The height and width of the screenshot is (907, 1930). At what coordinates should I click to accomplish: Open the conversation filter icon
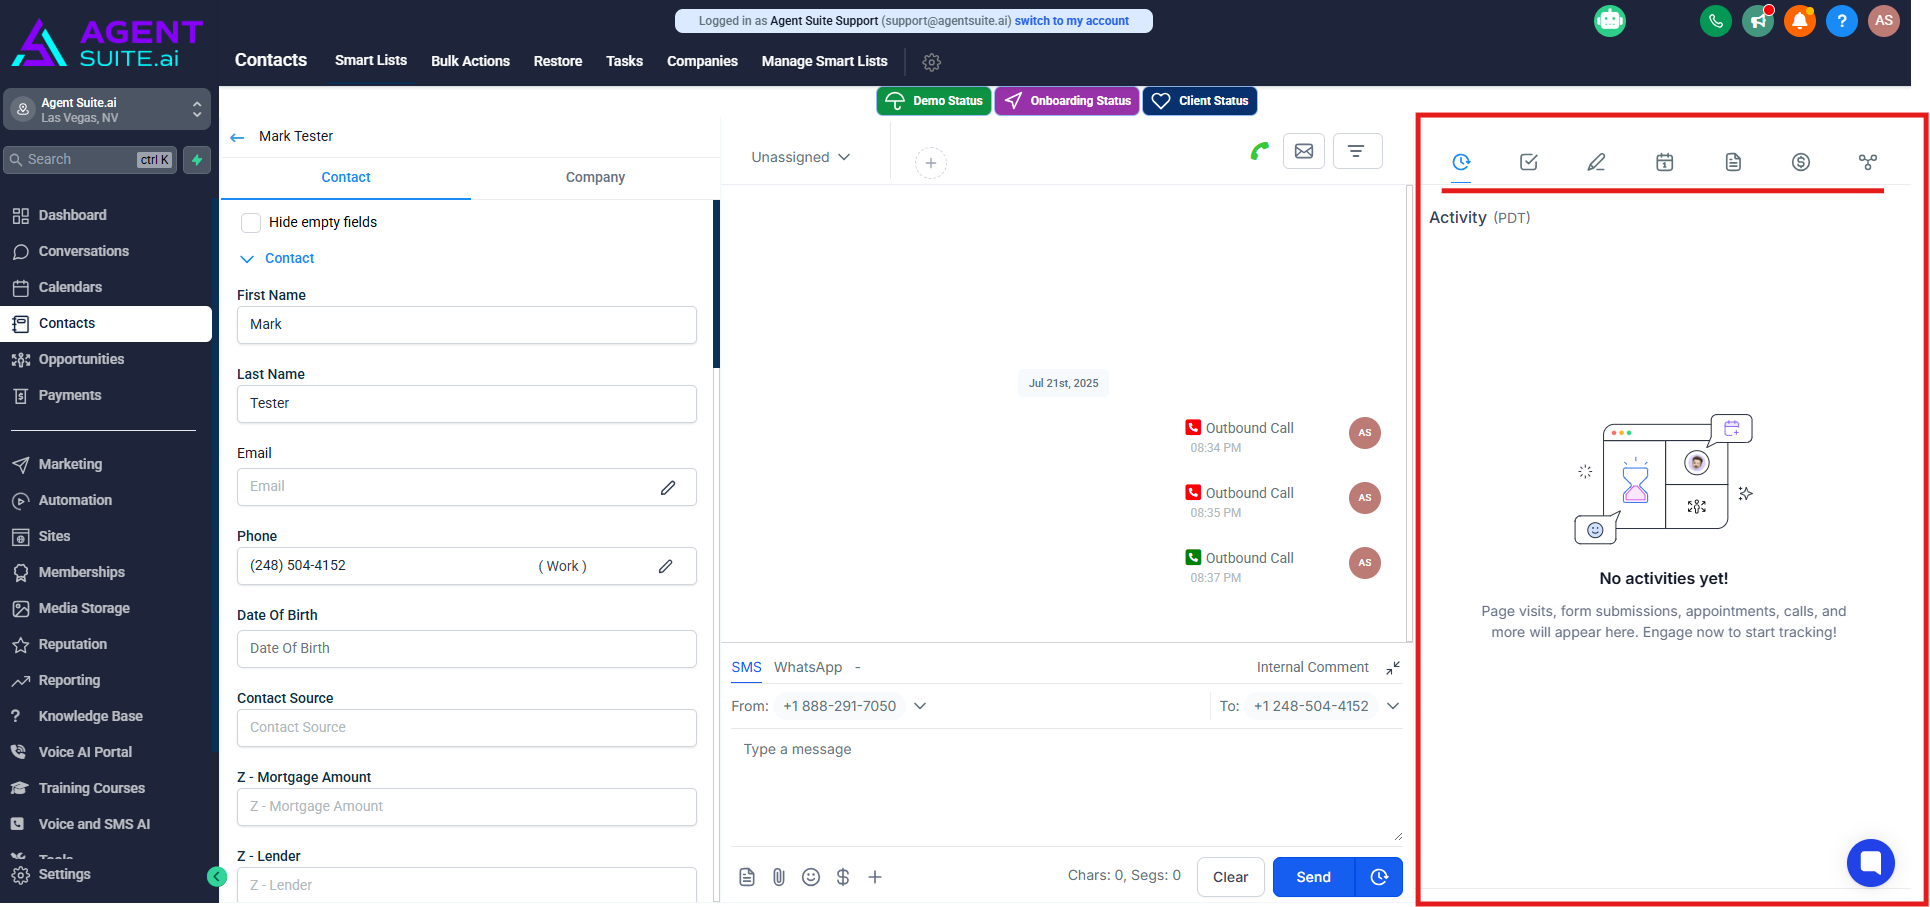(1357, 151)
